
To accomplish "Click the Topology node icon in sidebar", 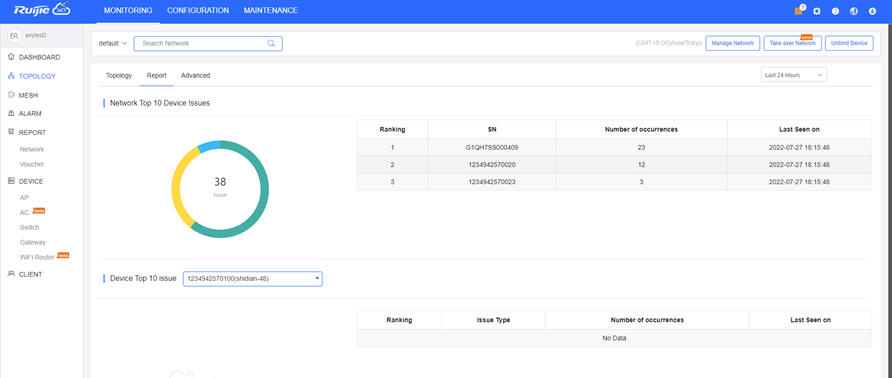I will [11, 76].
